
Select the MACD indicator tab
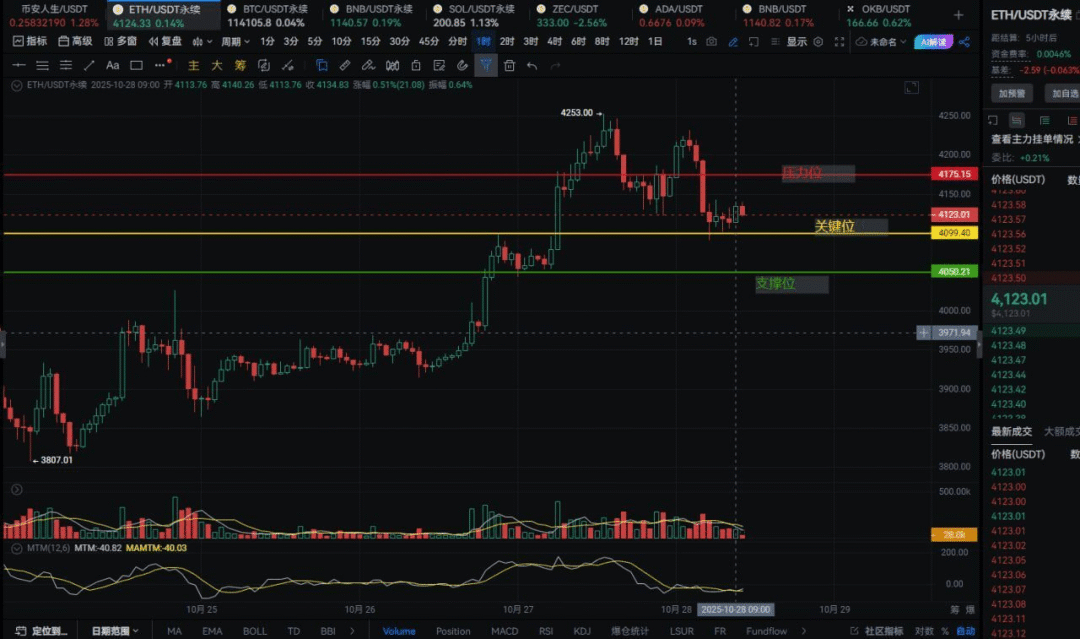click(504, 631)
